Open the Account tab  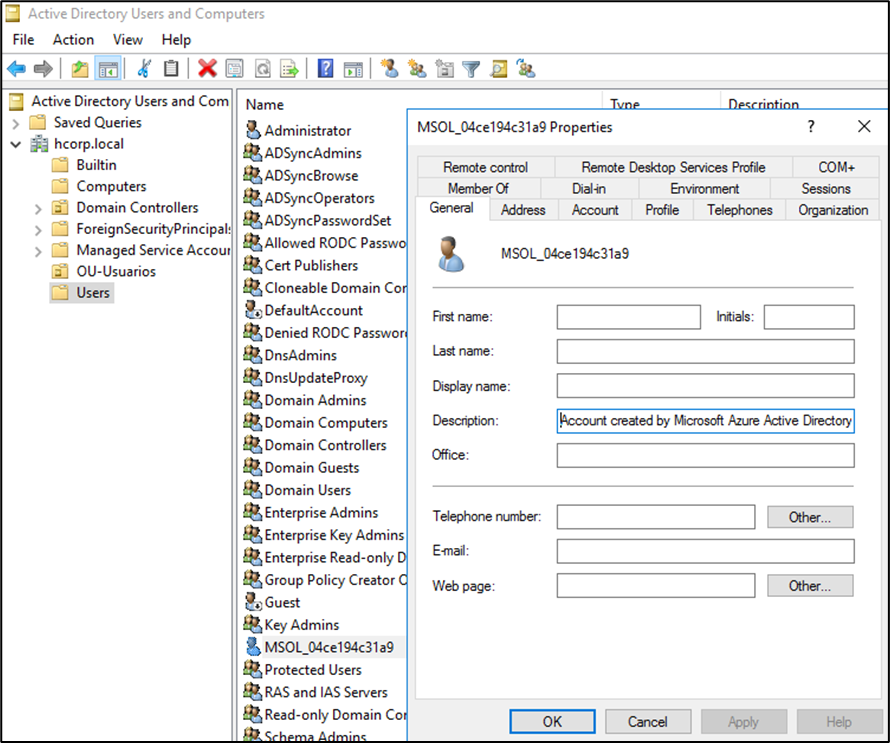coord(595,210)
